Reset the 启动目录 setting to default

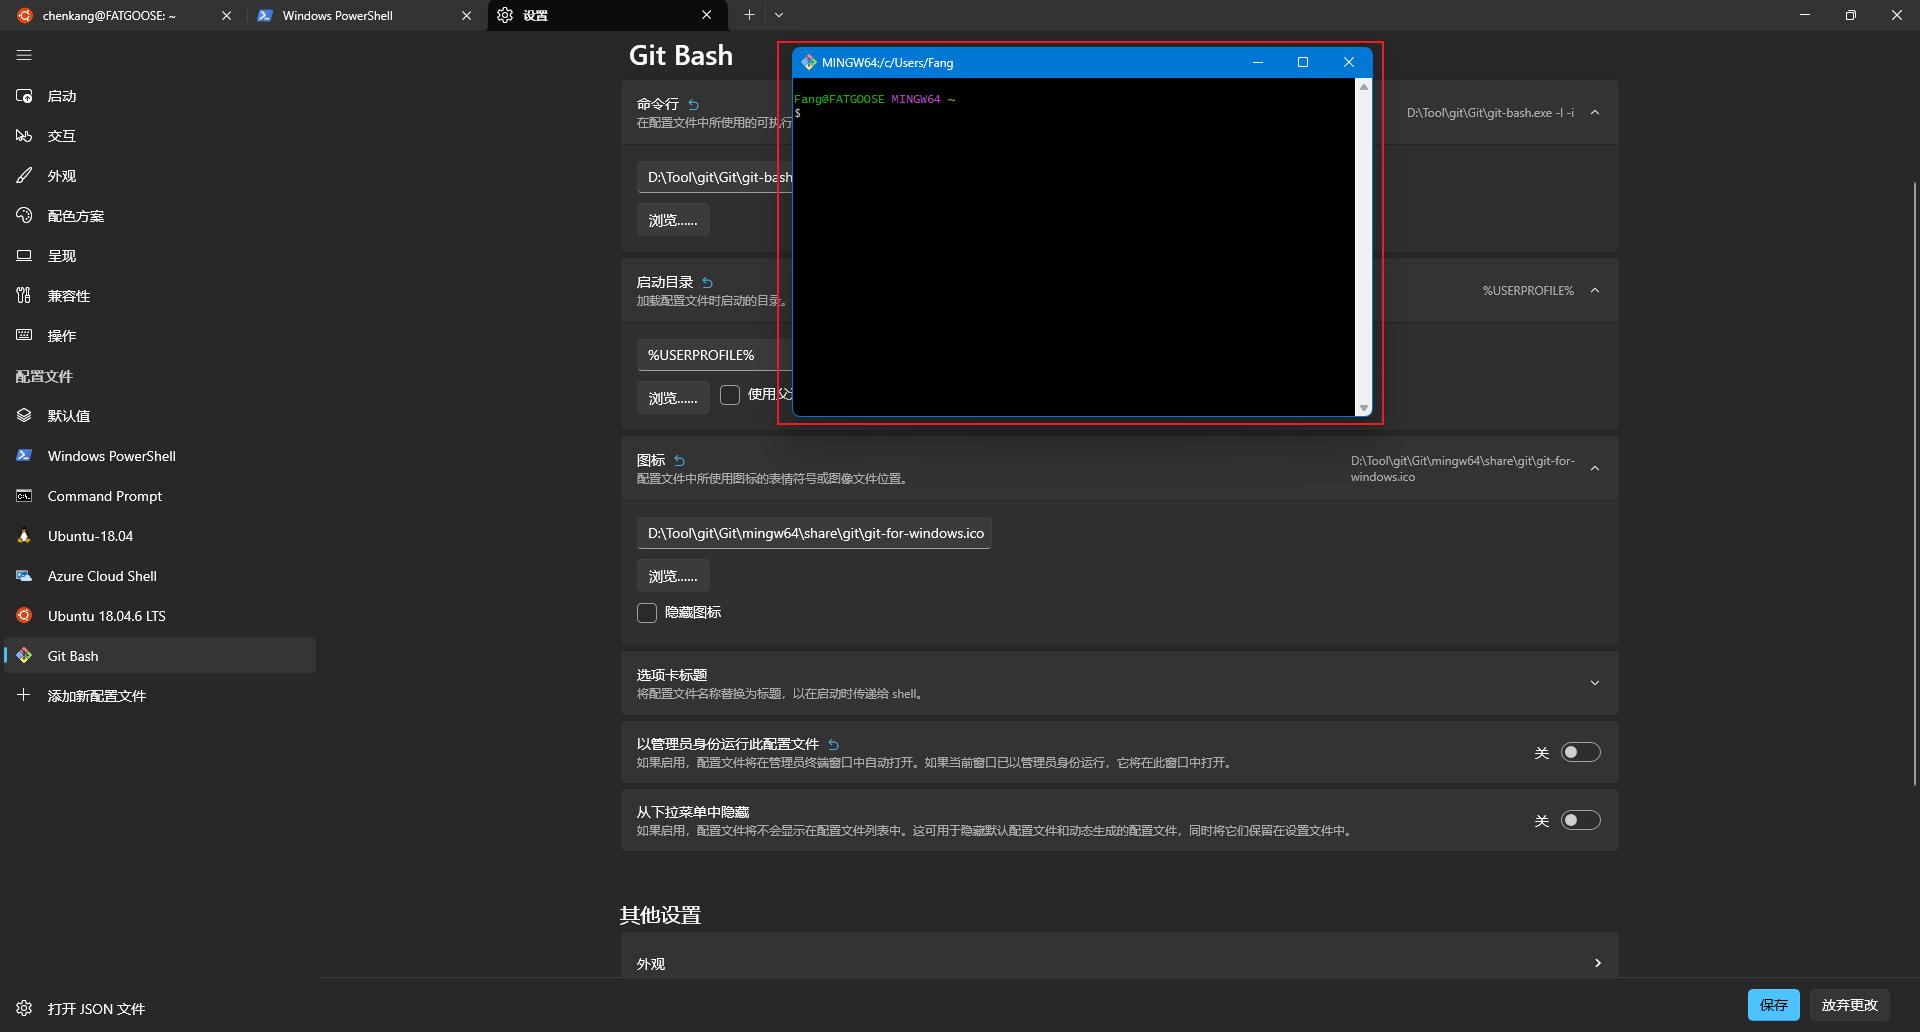pos(708,282)
